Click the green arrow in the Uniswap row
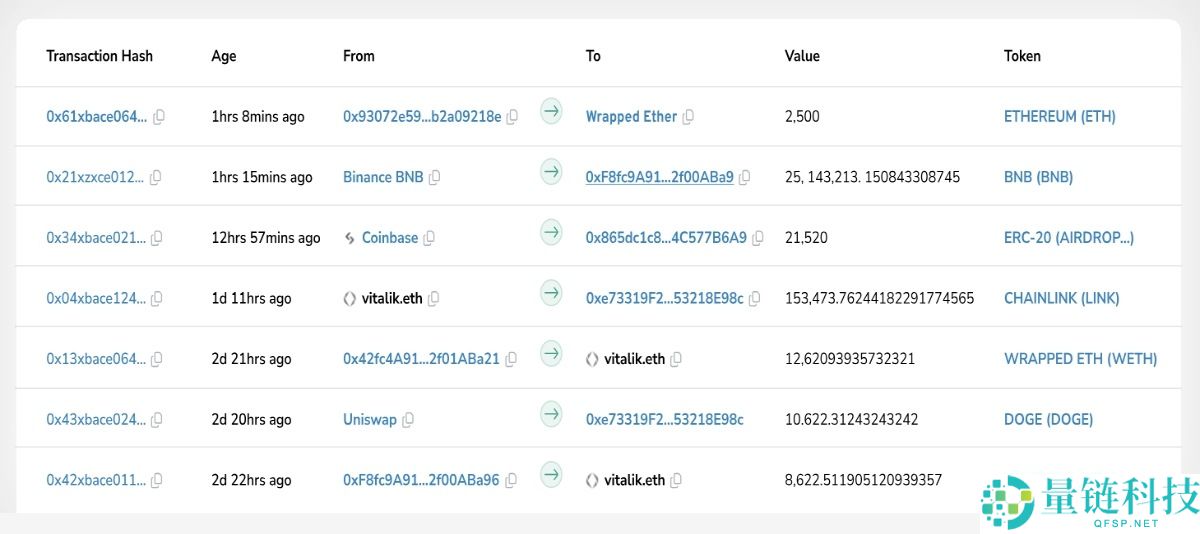 (551, 414)
